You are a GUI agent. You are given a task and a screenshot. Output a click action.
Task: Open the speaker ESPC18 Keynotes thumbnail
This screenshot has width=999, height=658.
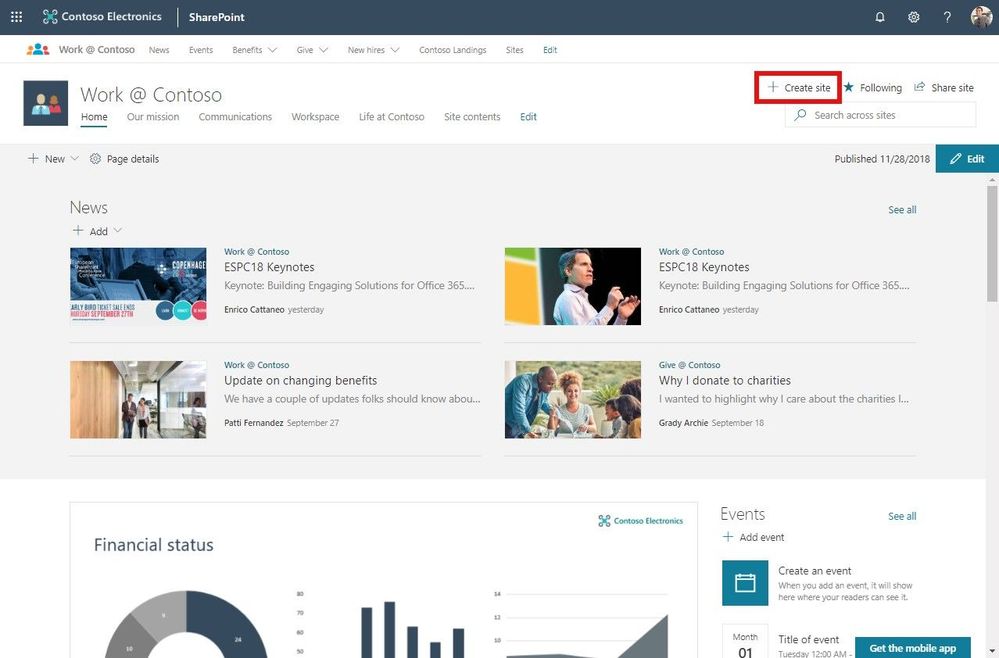click(x=573, y=286)
